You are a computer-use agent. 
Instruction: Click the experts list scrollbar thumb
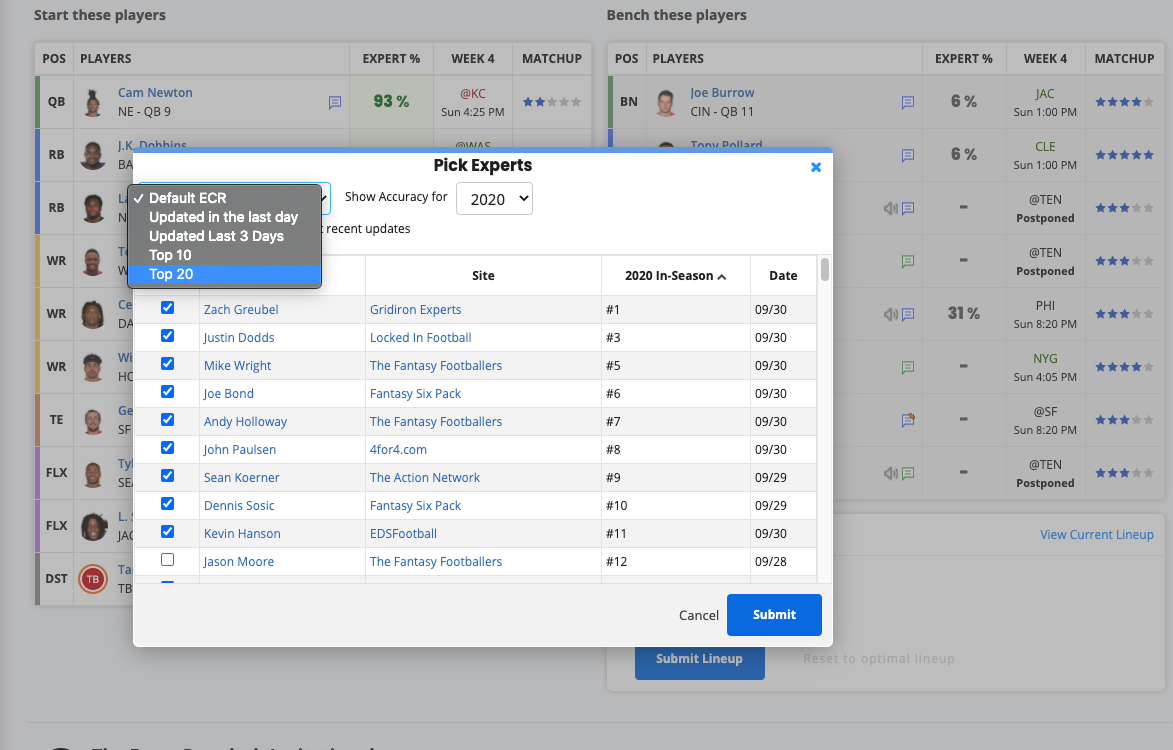pos(824,269)
